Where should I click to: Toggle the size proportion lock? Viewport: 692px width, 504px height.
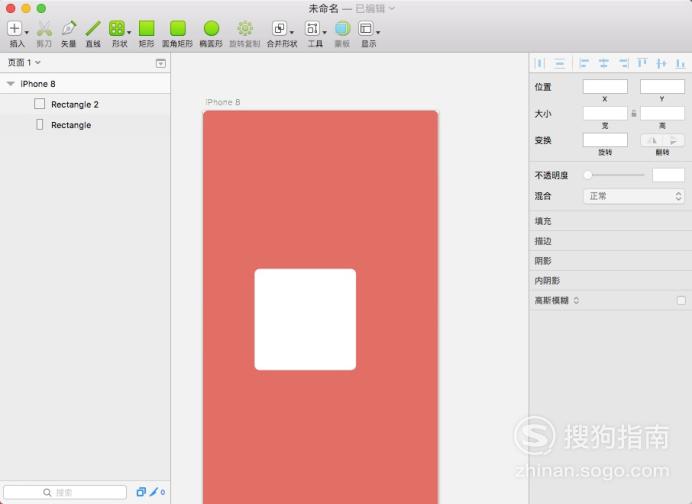tap(634, 113)
